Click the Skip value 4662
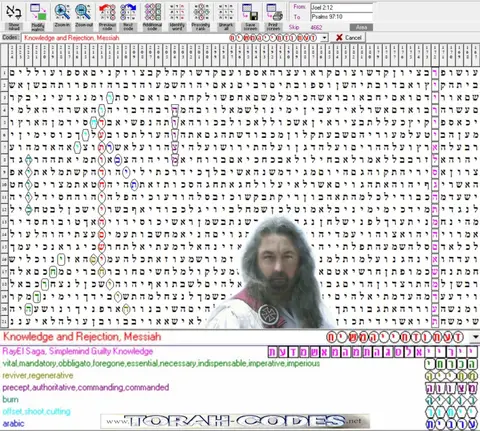Screen dimensions: 480x431 pos(316,27)
